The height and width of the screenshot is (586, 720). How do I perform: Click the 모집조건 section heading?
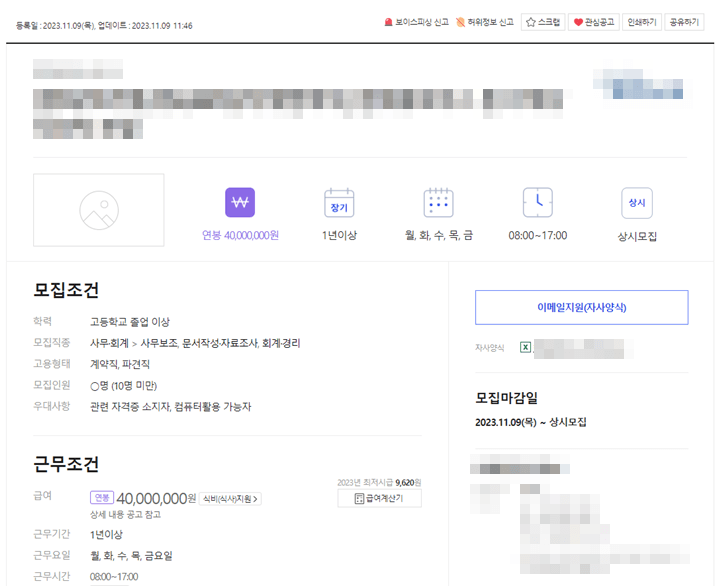click(66, 290)
